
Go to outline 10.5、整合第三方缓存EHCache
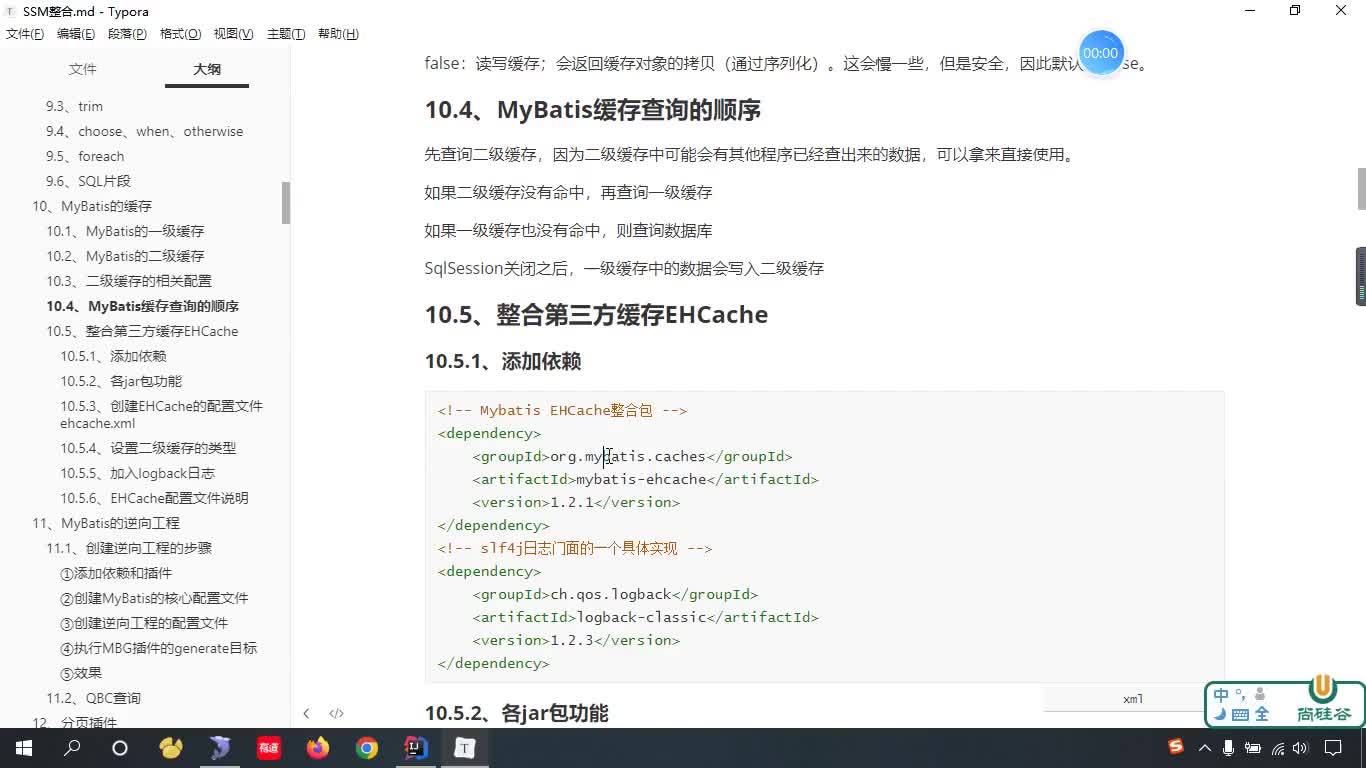point(142,331)
